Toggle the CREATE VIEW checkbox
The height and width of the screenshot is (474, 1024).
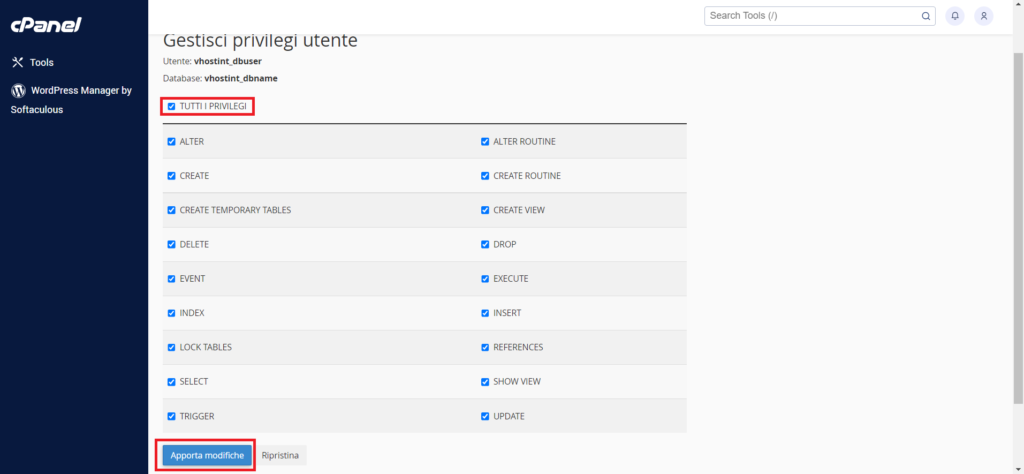tap(485, 210)
